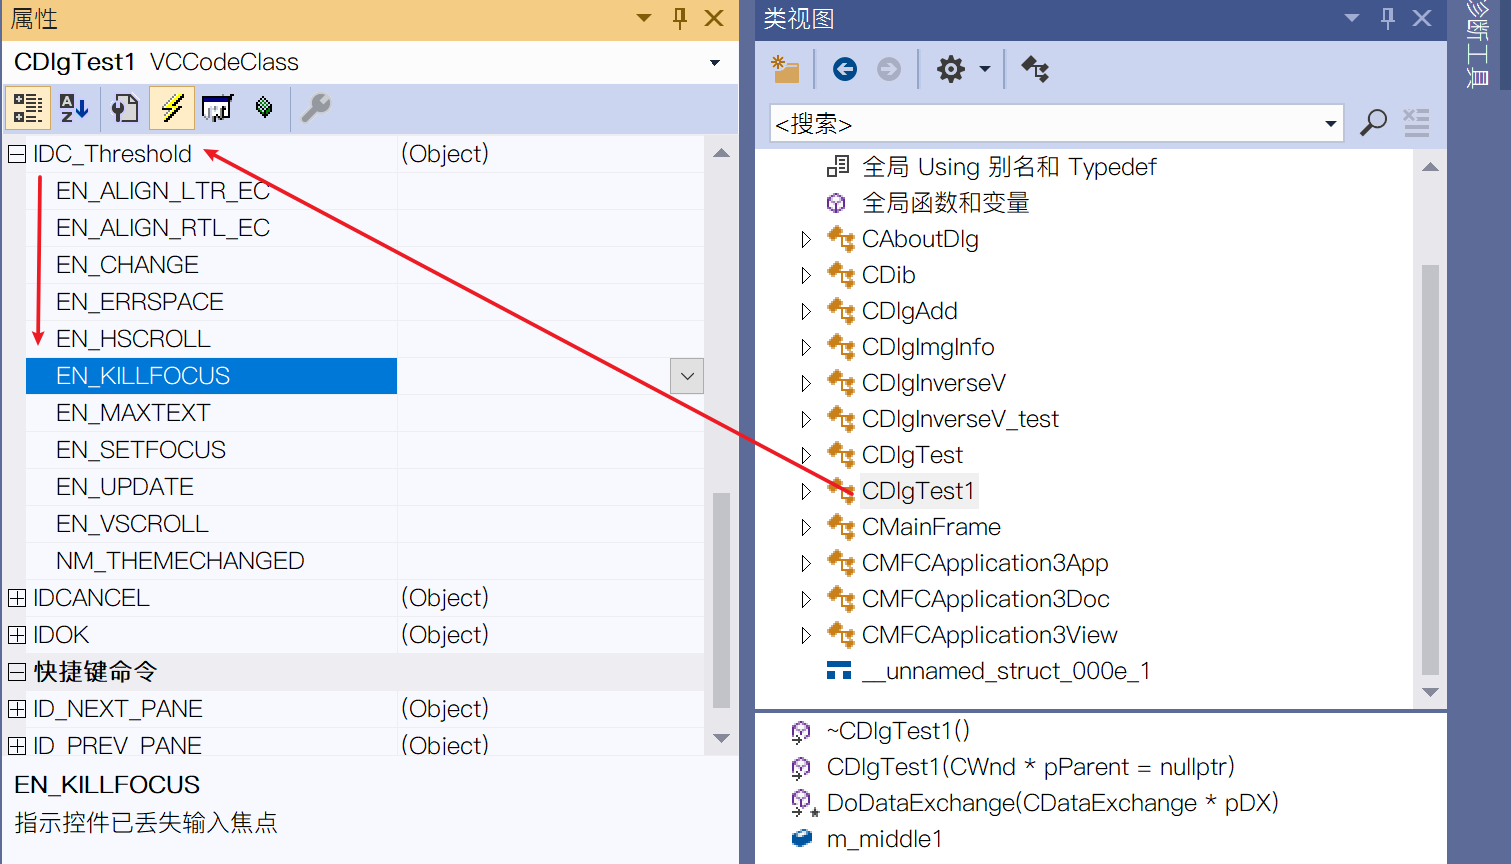Select the EN_UPDATE event row
The image size is (1511, 864).
point(365,487)
